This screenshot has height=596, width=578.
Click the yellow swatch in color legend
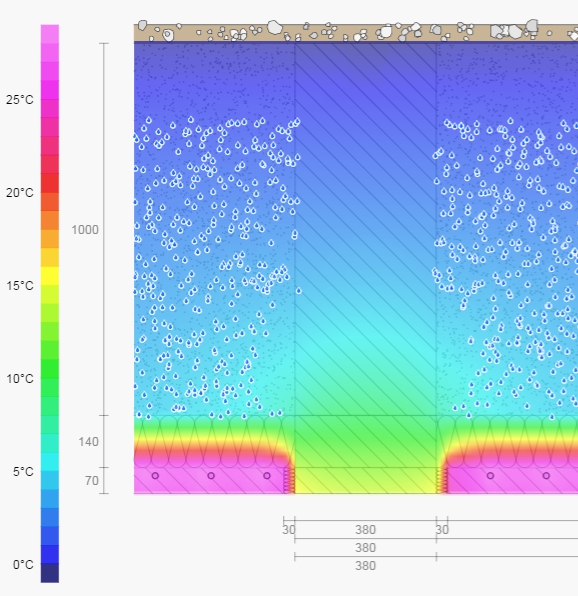pyautogui.click(x=50, y=276)
